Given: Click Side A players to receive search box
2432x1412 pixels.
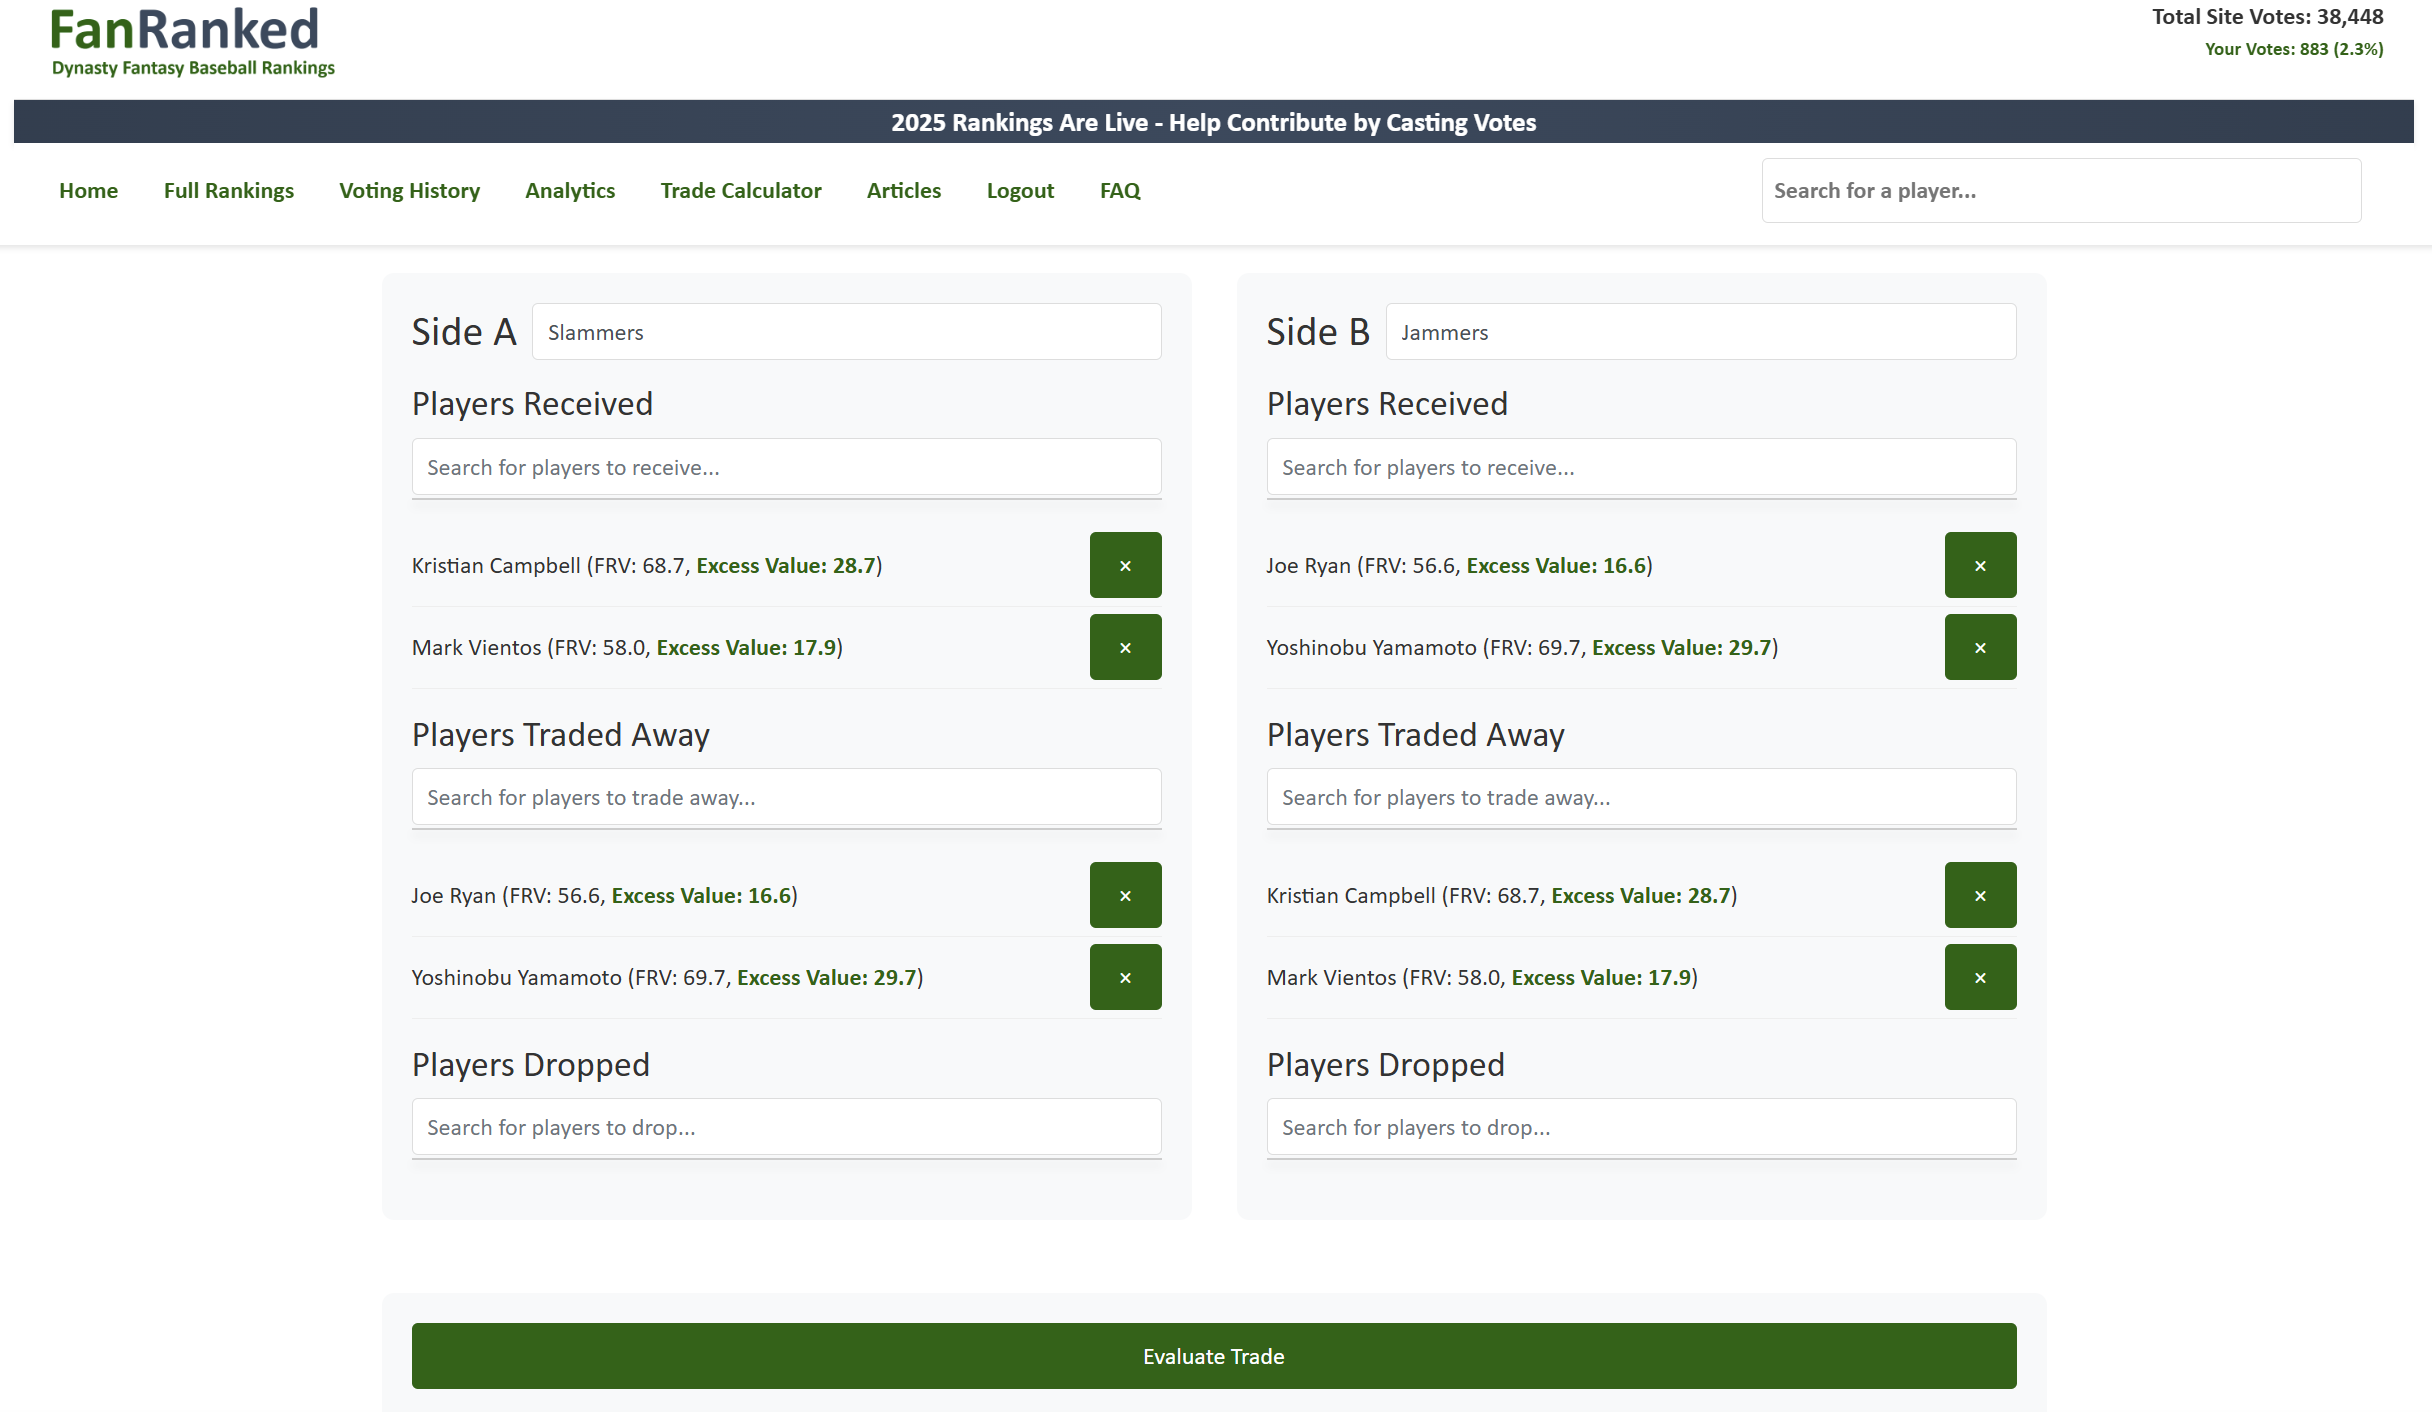Looking at the screenshot, I should [786, 467].
